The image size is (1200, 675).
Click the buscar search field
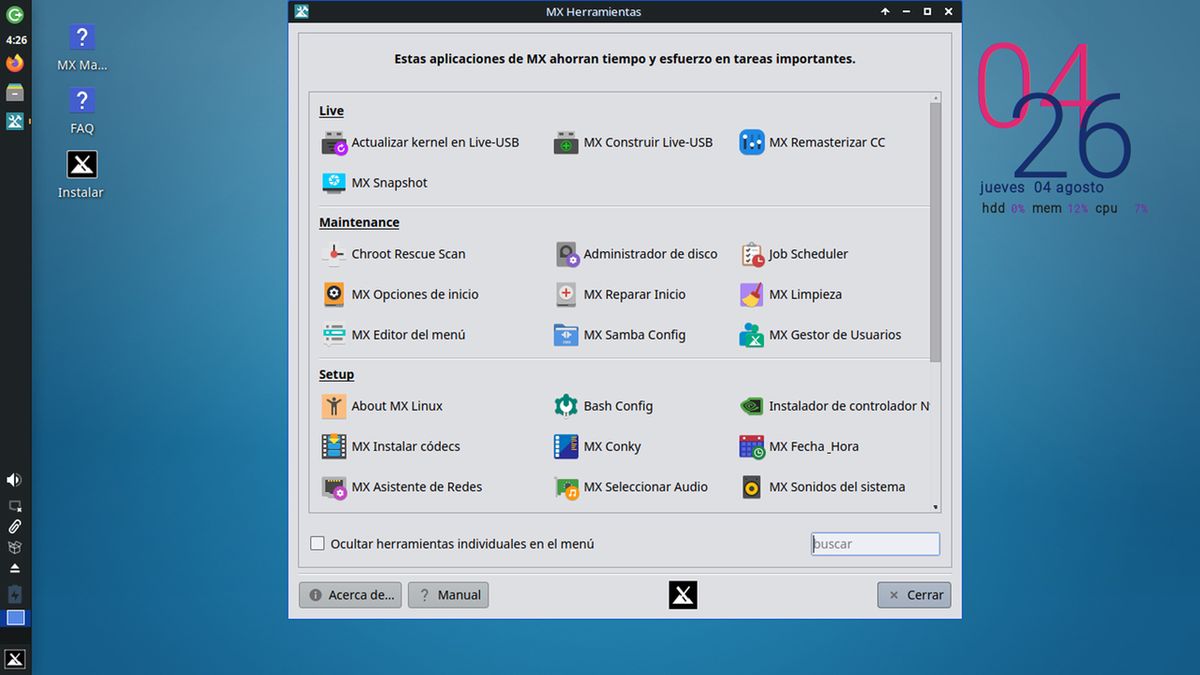point(875,544)
